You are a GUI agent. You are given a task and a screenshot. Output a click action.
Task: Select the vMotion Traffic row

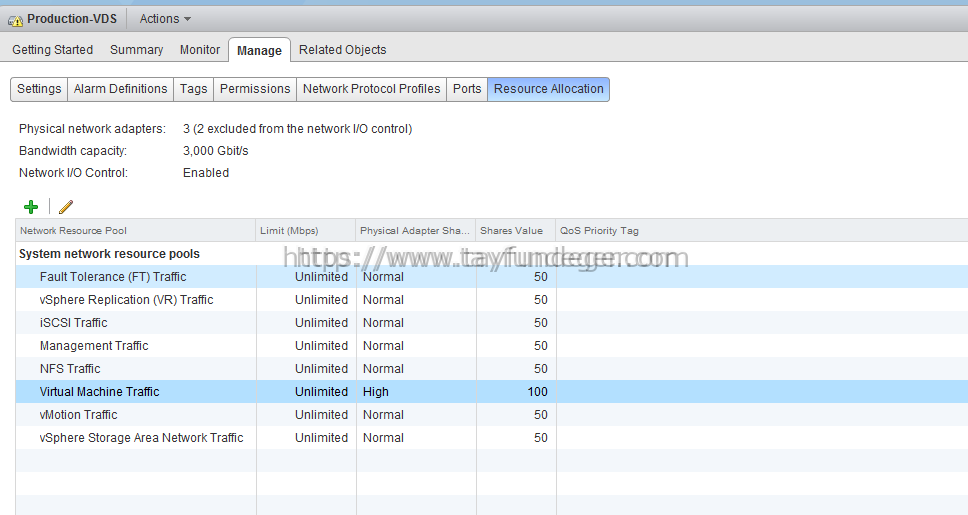click(491, 414)
